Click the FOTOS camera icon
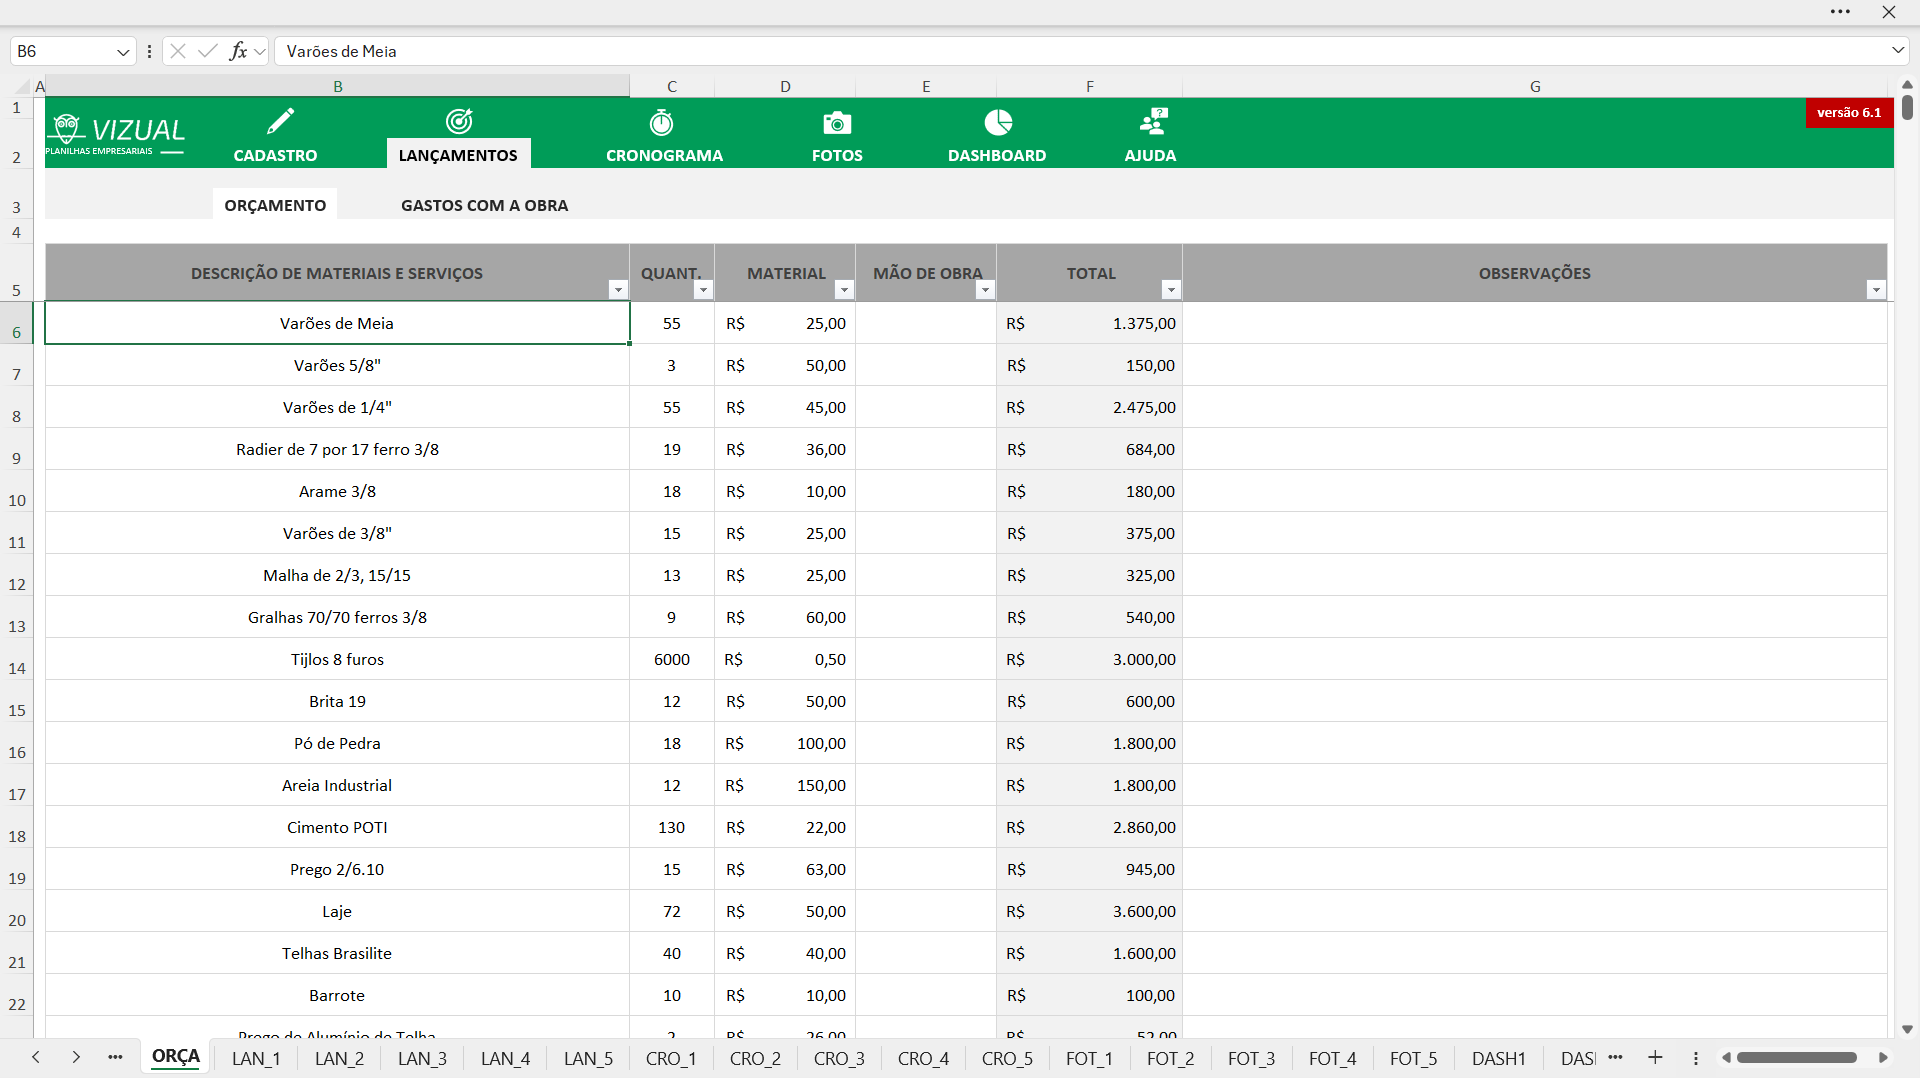 coord(837,122)
